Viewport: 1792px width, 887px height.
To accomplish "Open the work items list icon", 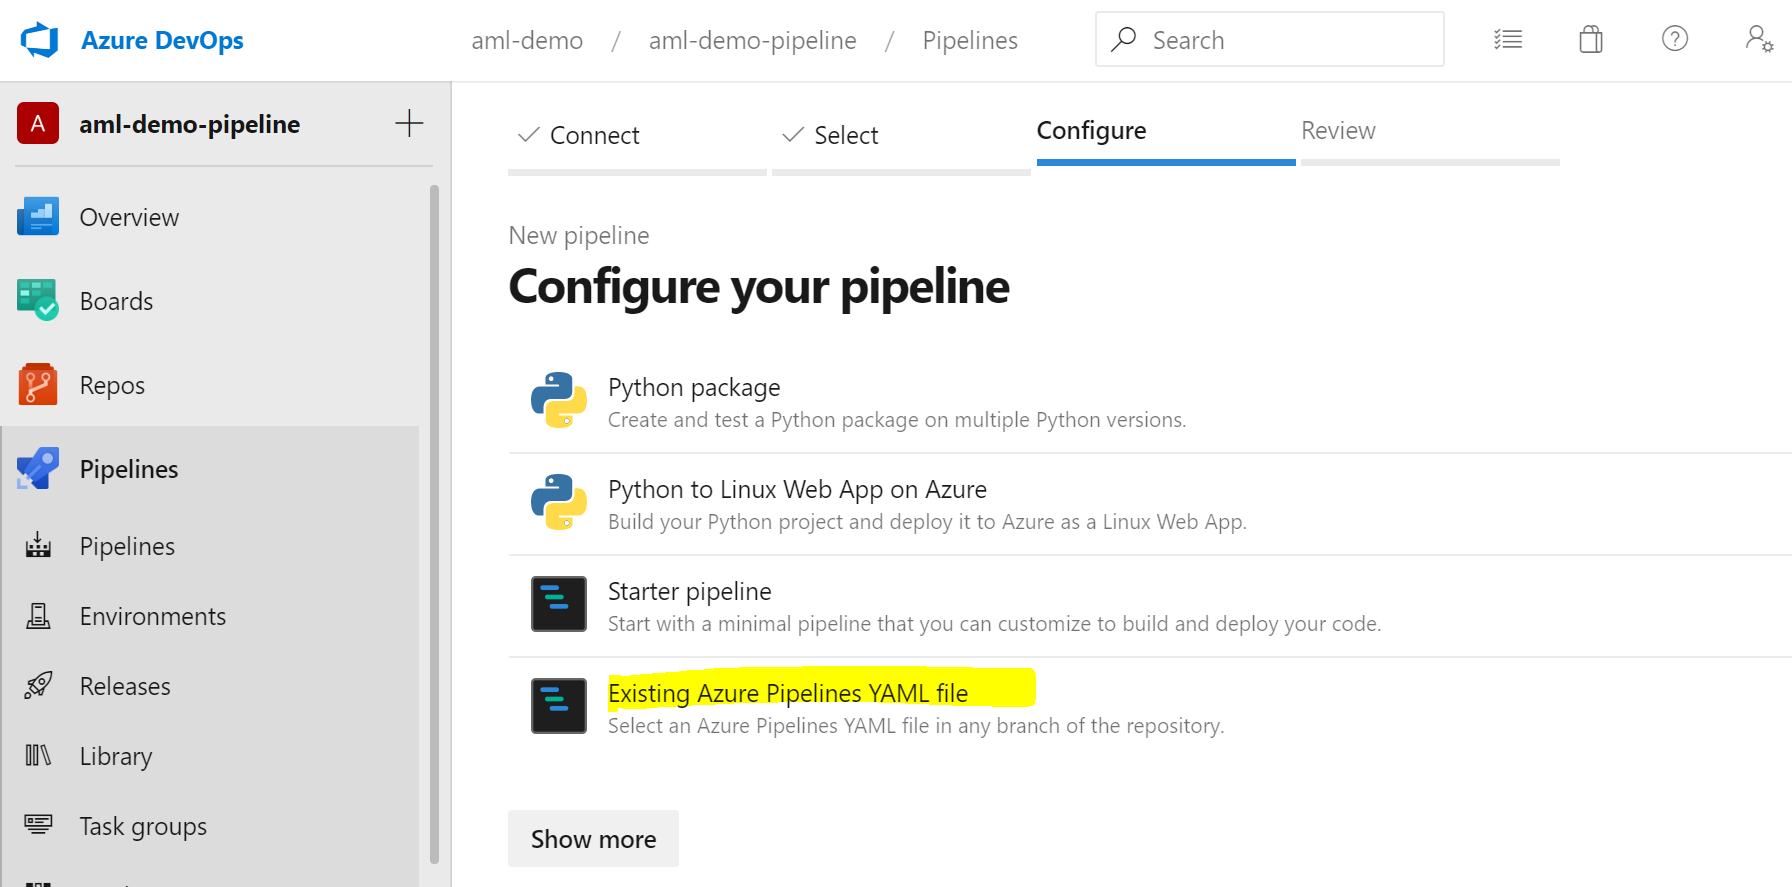I will [x=1508, y=39].
